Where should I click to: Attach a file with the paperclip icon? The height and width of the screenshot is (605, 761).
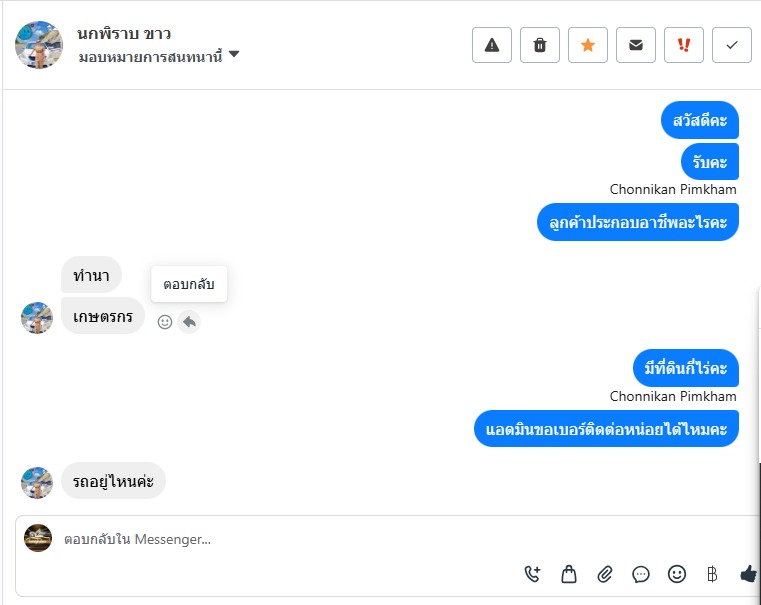605,574
